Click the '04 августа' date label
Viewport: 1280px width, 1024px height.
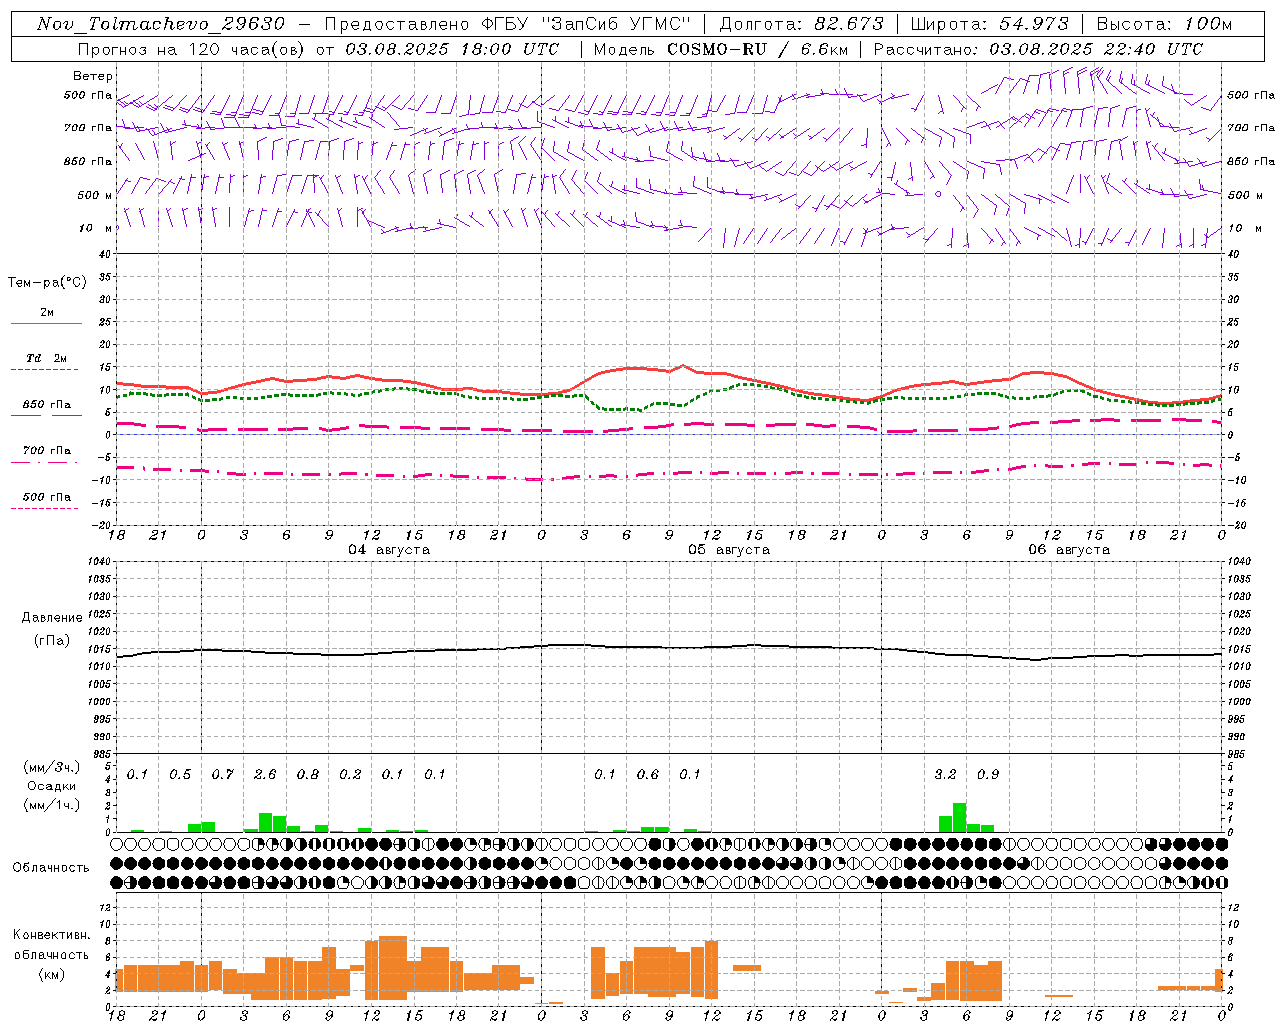click(x=389, y=550)
